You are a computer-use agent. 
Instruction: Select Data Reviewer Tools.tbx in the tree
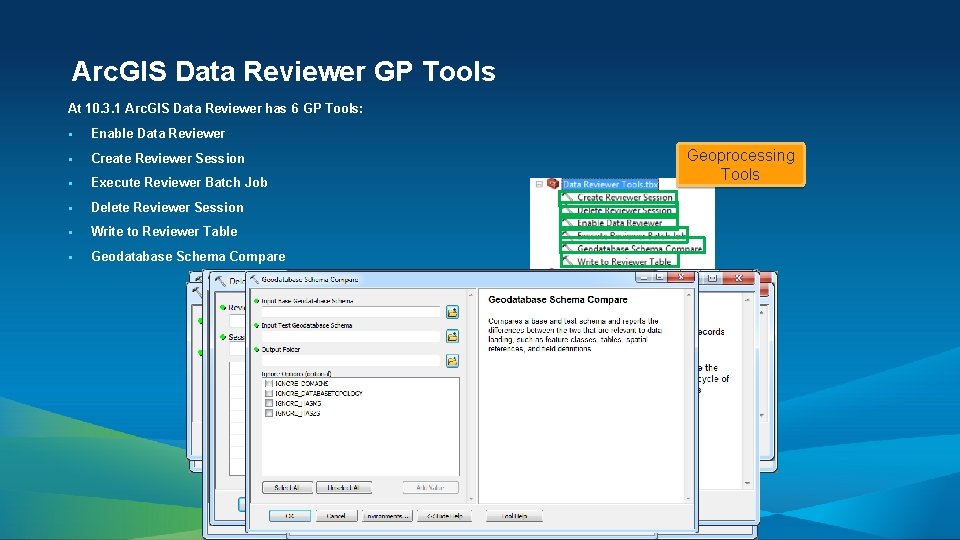pyautogui.click(x=610, y=184)
